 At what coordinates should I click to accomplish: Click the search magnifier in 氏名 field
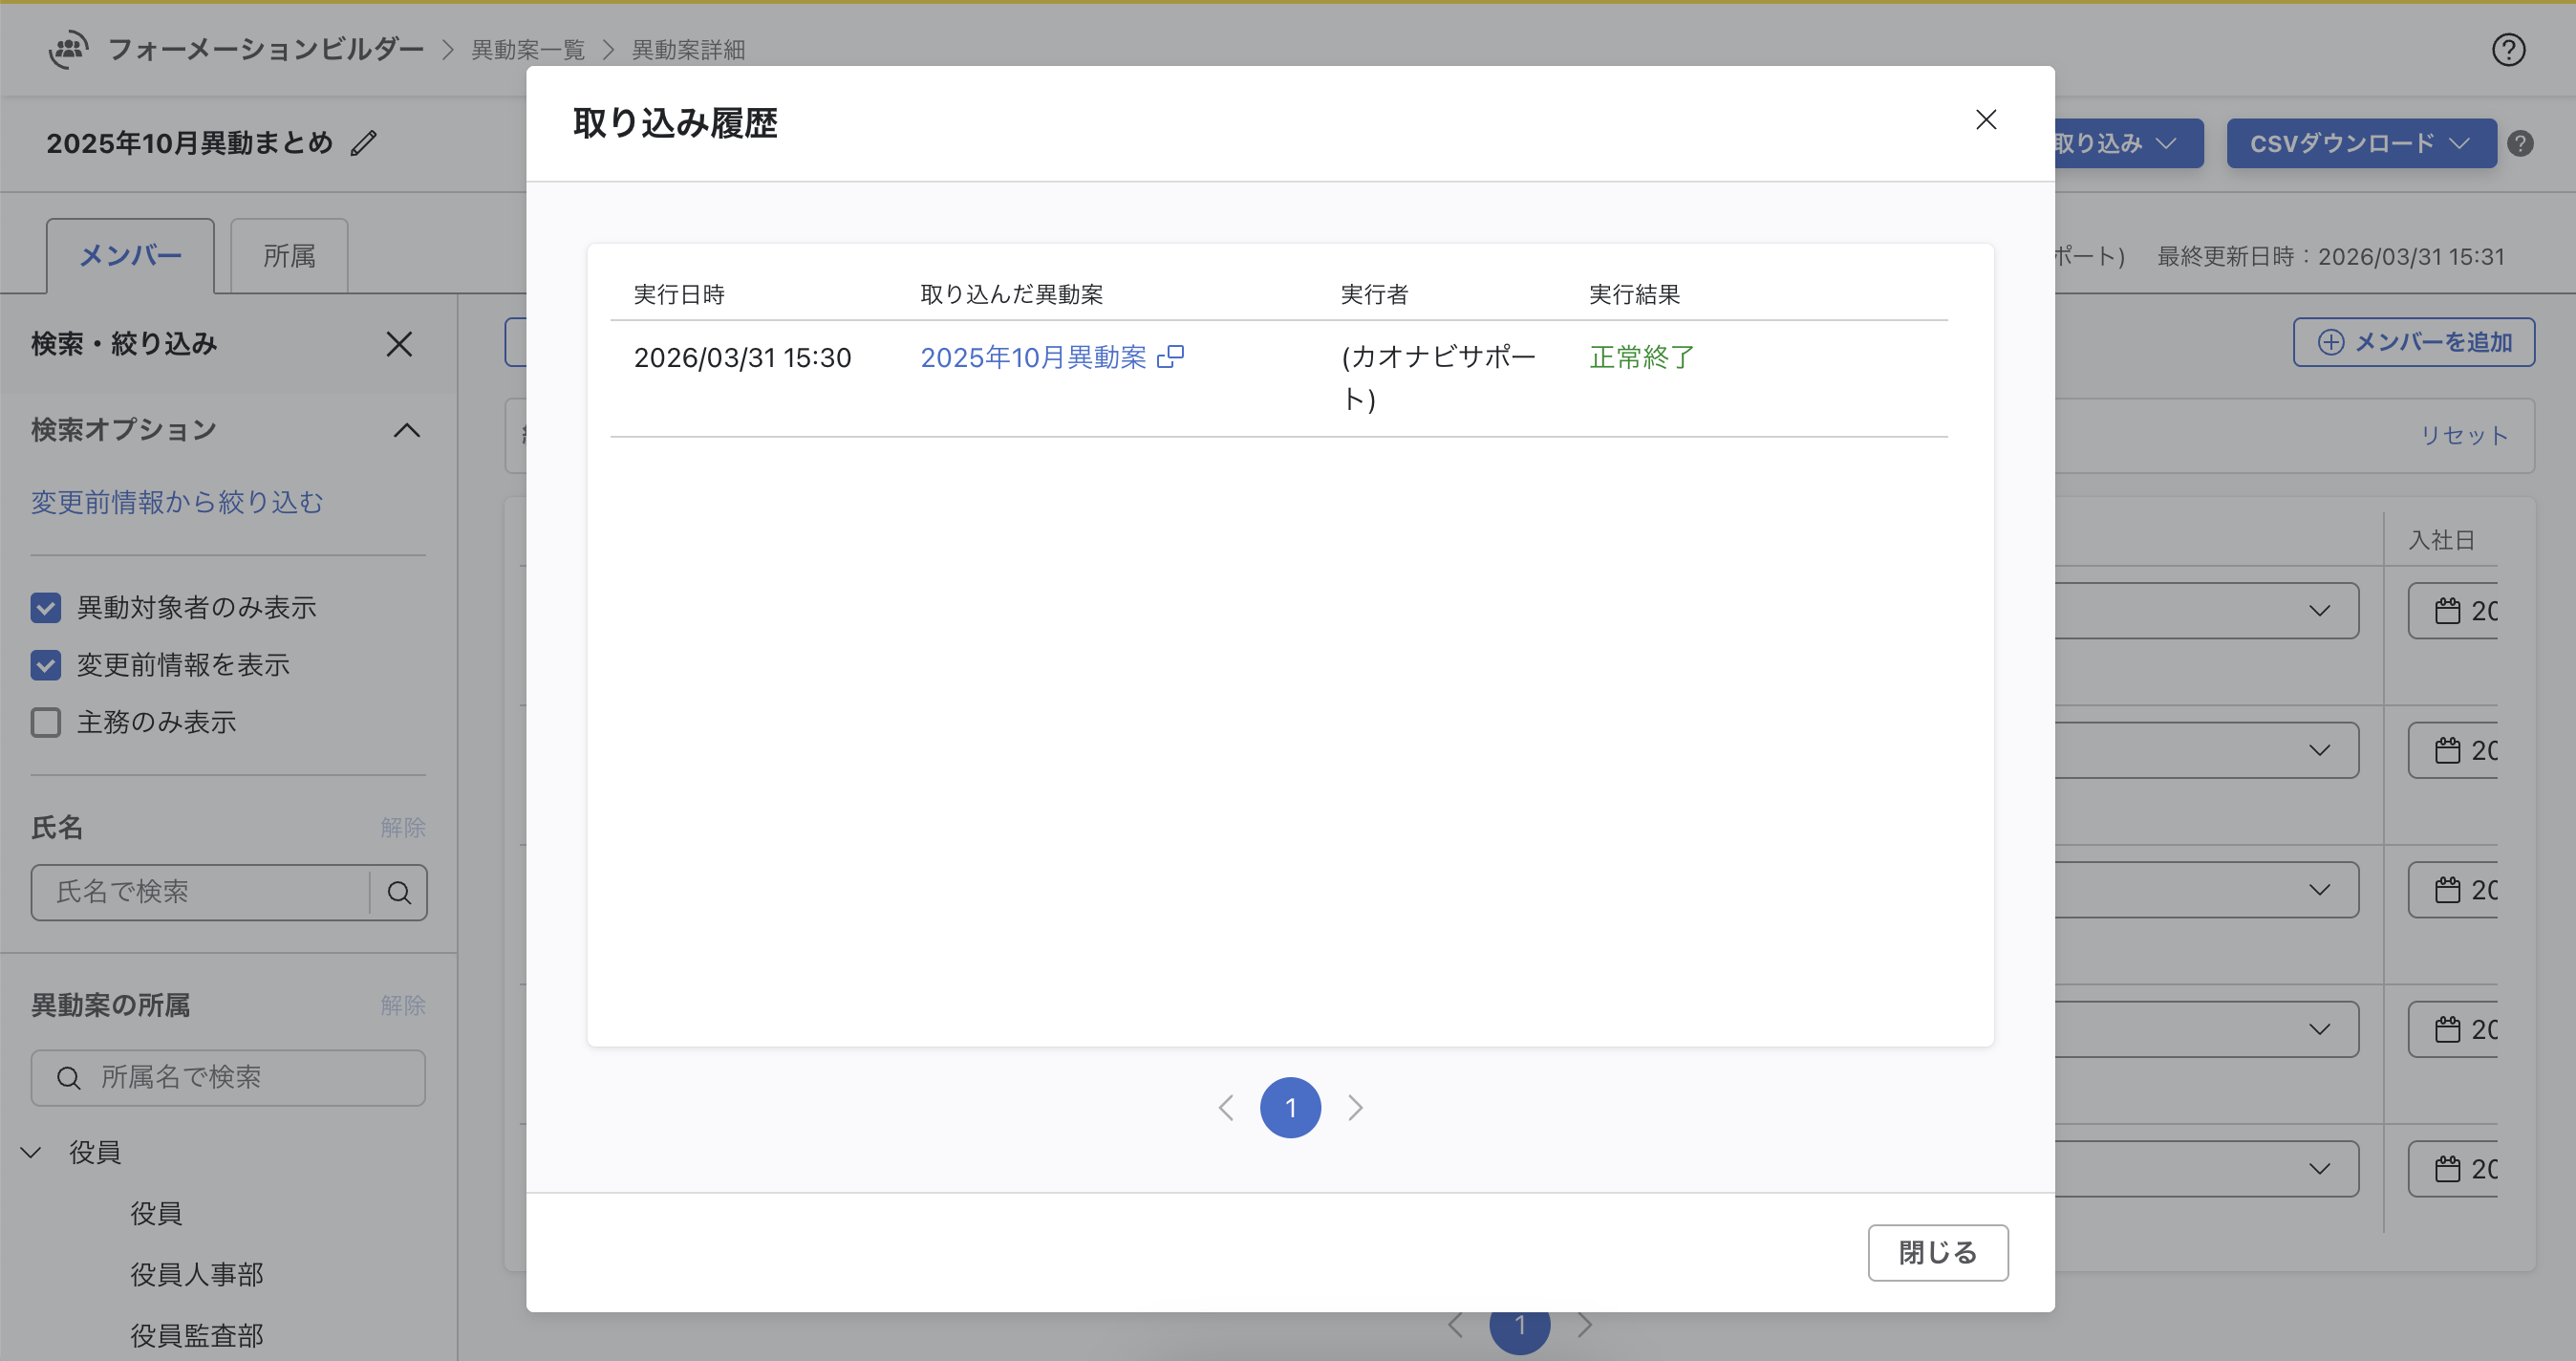[x=399, y=892]
